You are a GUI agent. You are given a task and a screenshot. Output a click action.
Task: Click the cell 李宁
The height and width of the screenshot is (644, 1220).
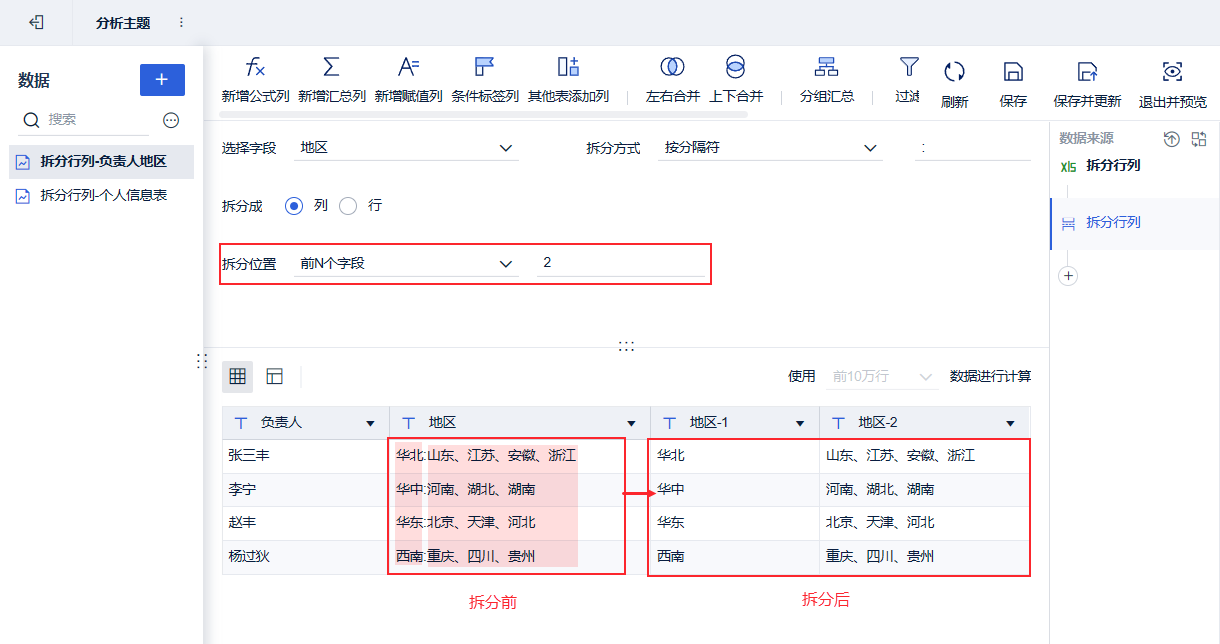(x=305, y=490)
